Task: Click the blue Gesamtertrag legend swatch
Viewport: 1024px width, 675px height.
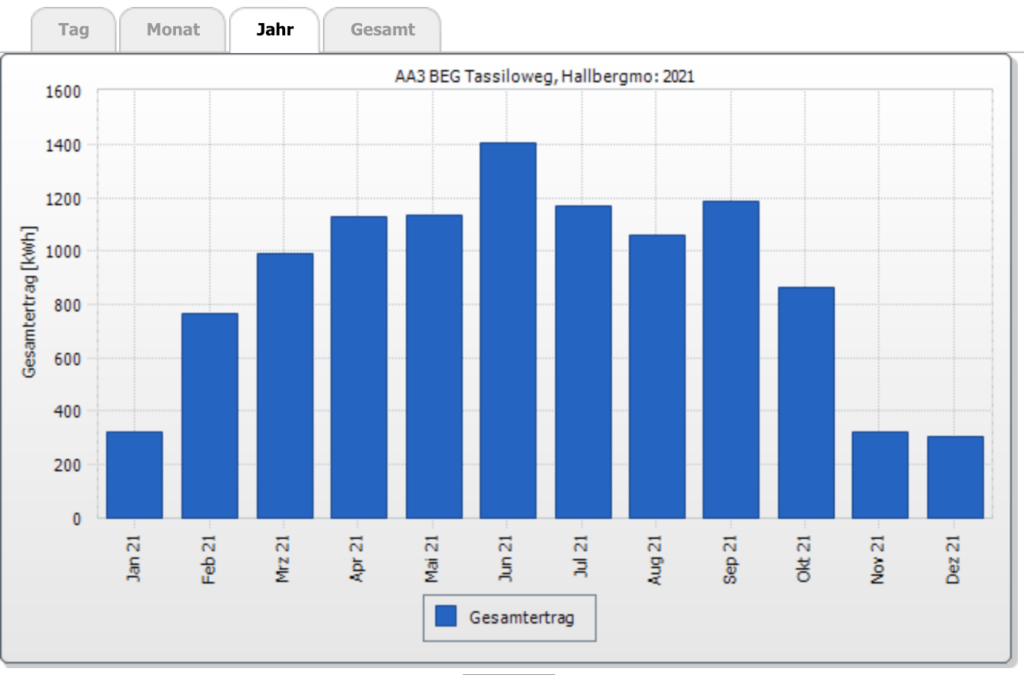Action: point(446,617)
